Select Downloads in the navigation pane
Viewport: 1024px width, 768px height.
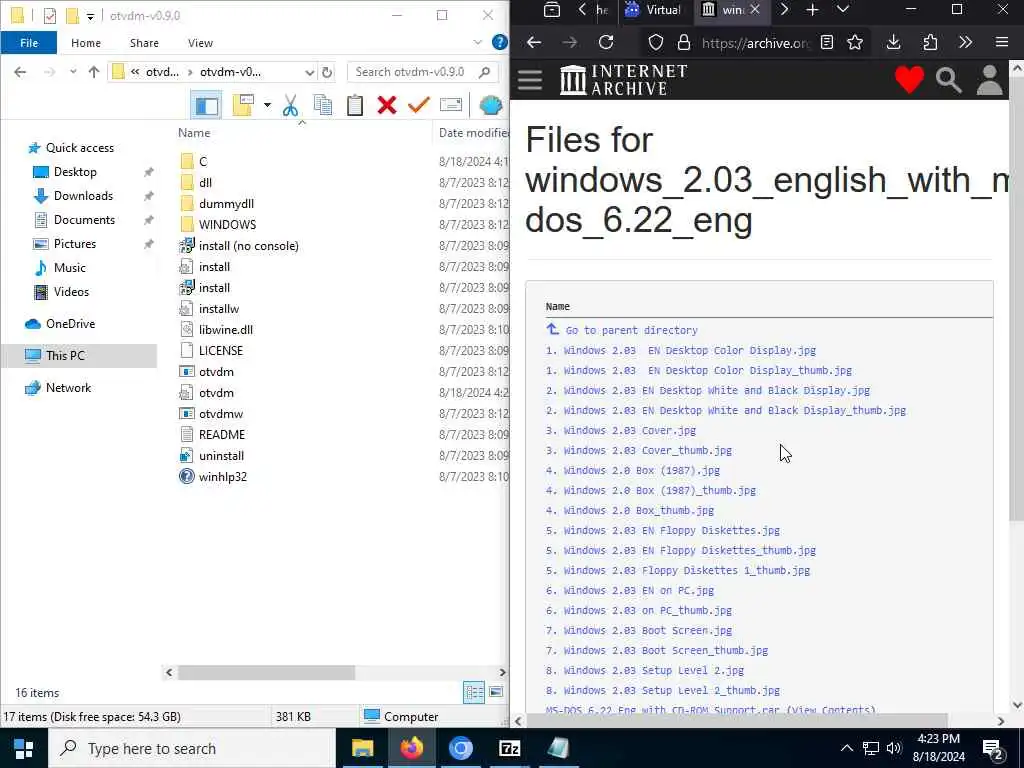pyautogui.click(x=83, y=196)
